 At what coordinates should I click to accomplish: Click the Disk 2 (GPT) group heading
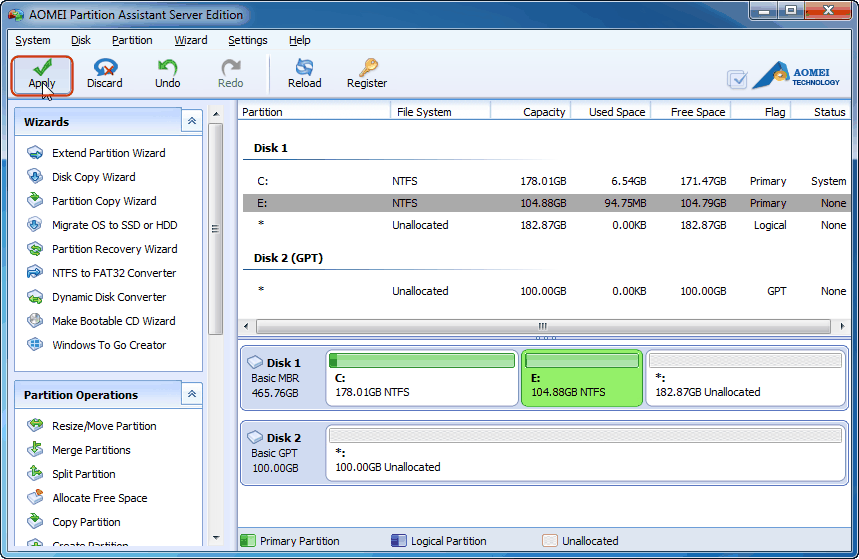tap(288, 258)
